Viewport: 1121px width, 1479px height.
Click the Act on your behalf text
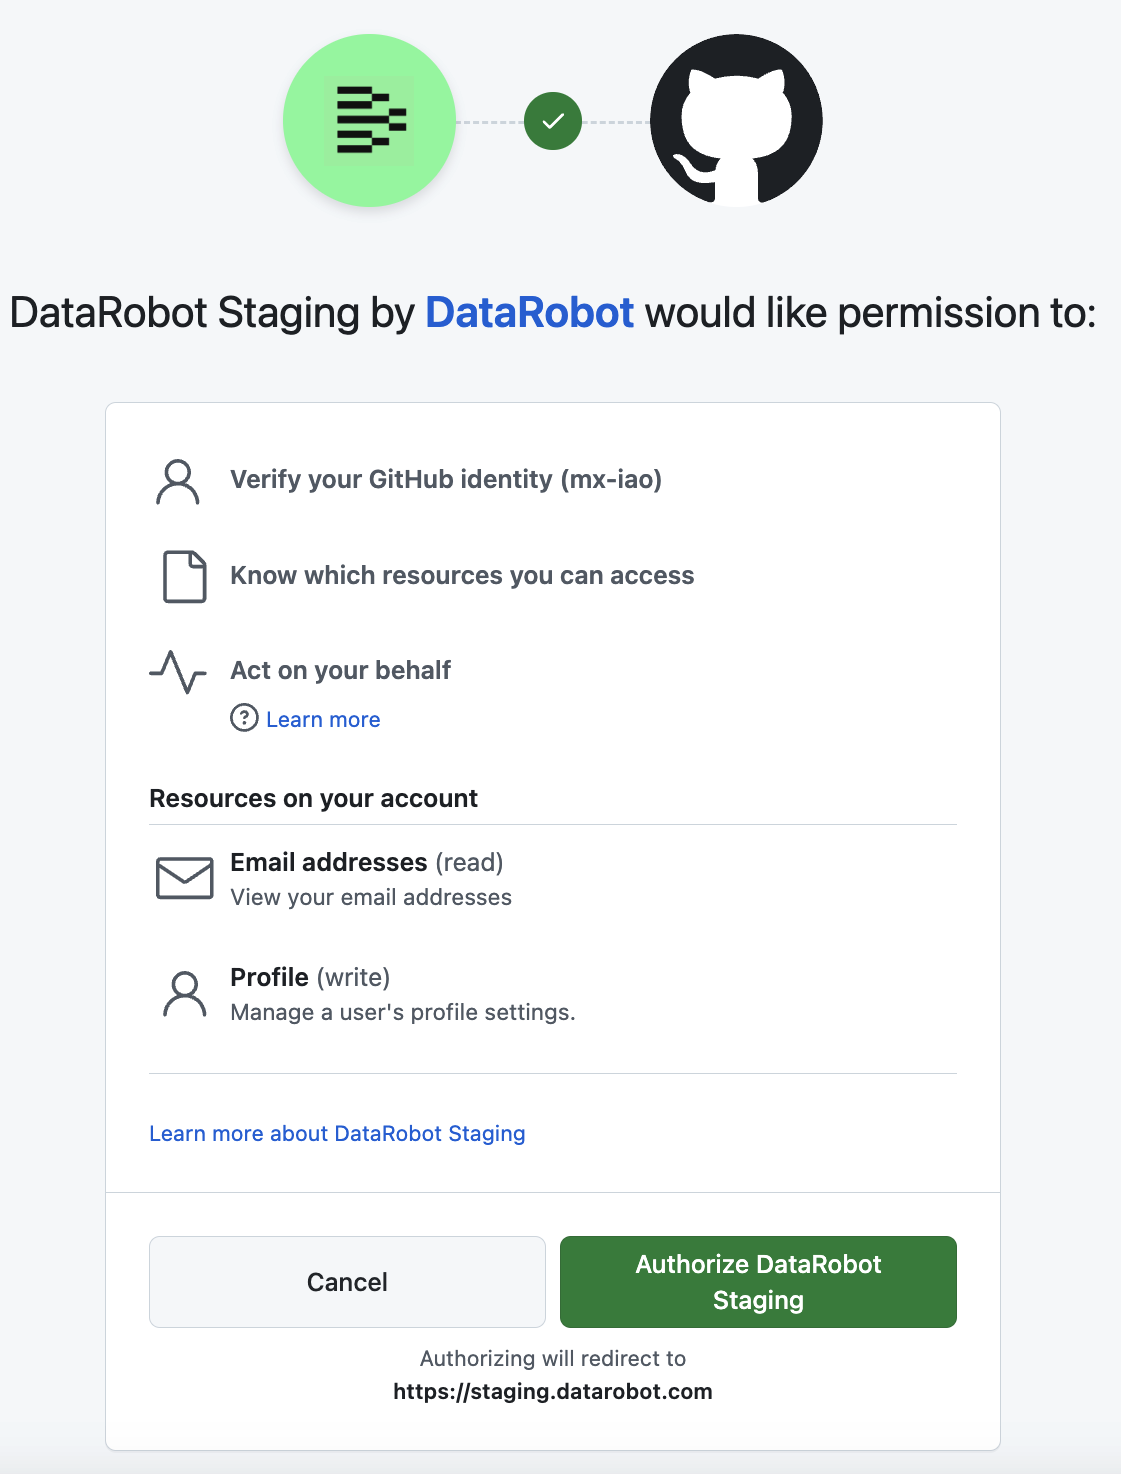(340, 670)
